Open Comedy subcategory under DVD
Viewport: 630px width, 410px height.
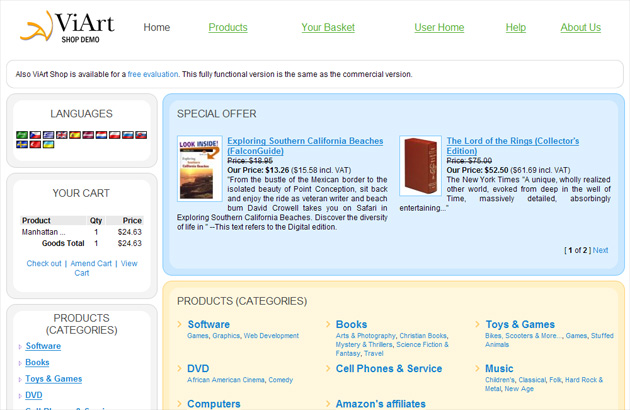point(280,380)
